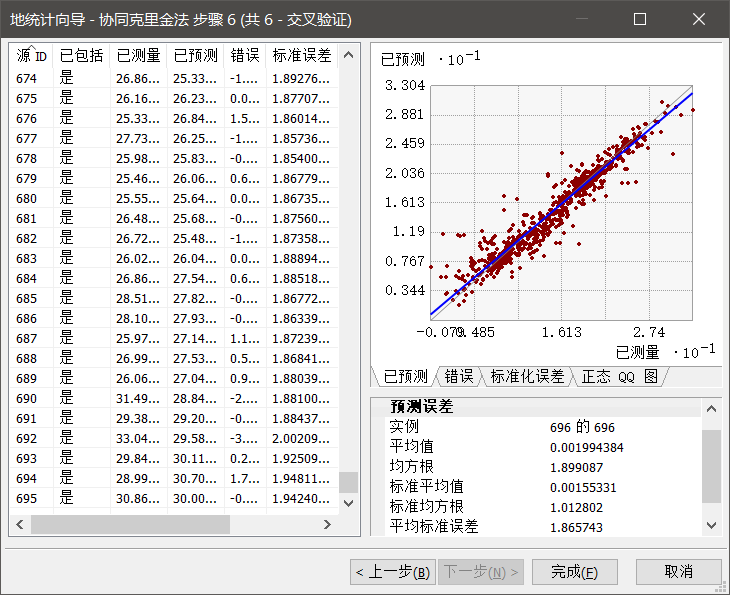Screen dimensions: 730x595
Task: Click predicted value cell 30.70...
Action: click(196, 479)
